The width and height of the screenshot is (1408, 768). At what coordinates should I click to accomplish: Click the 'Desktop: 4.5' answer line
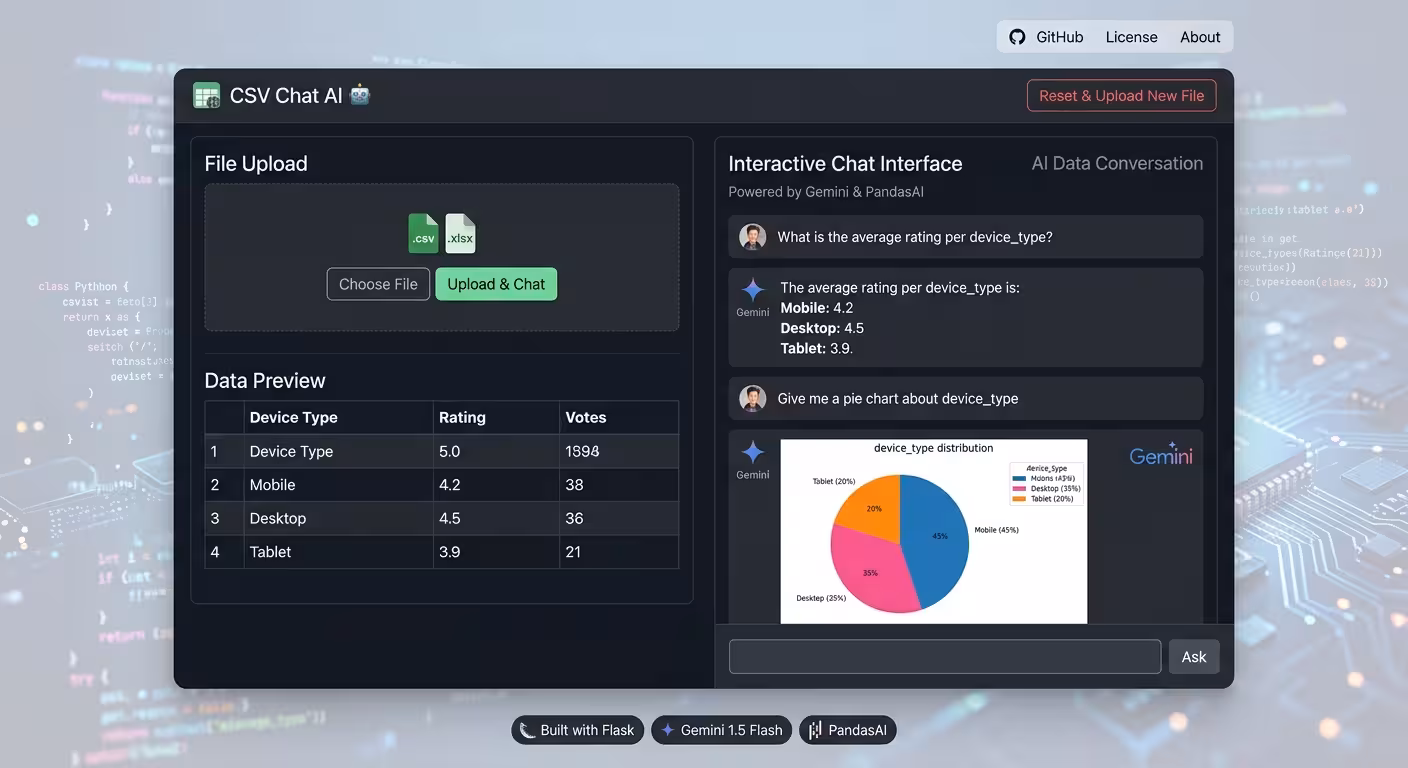[822, 328]
